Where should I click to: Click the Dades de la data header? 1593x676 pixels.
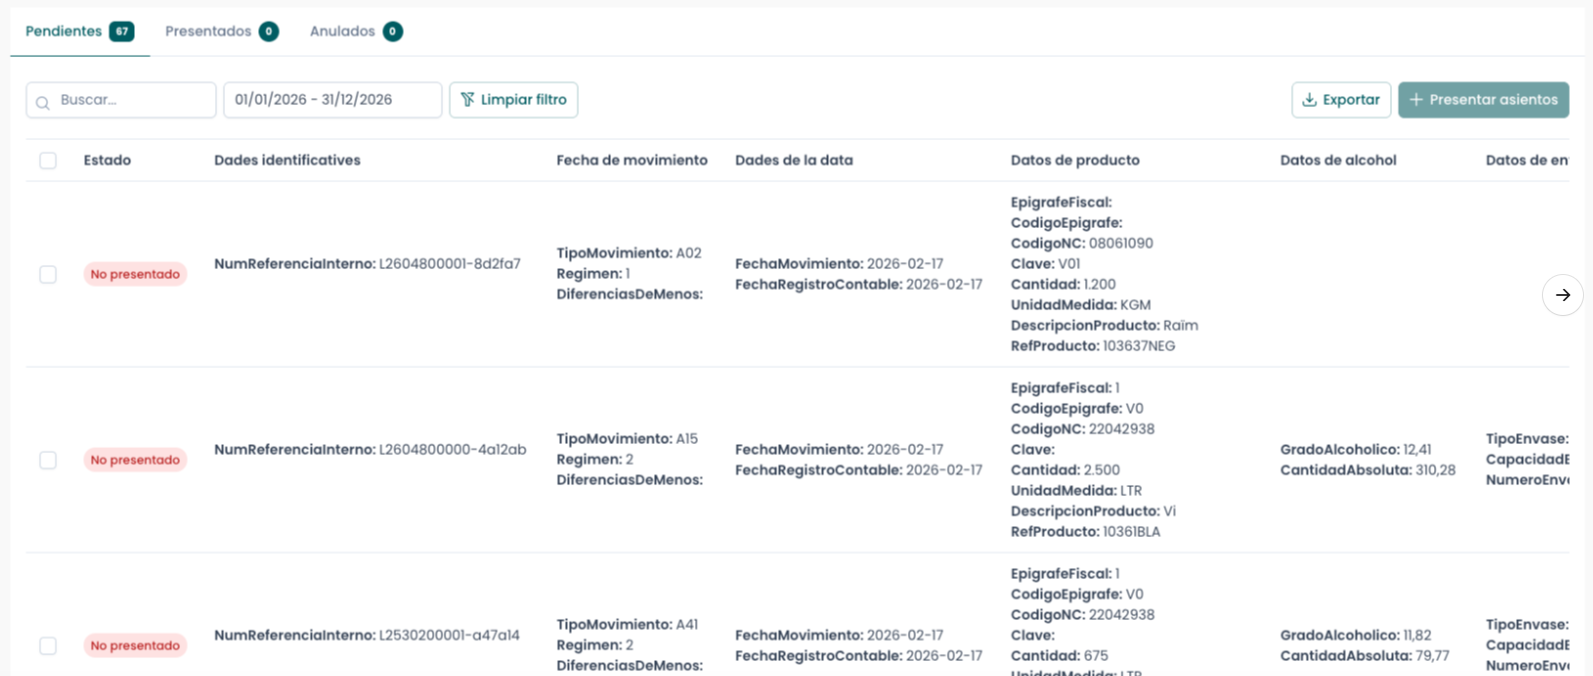click(x=794, y=160)
